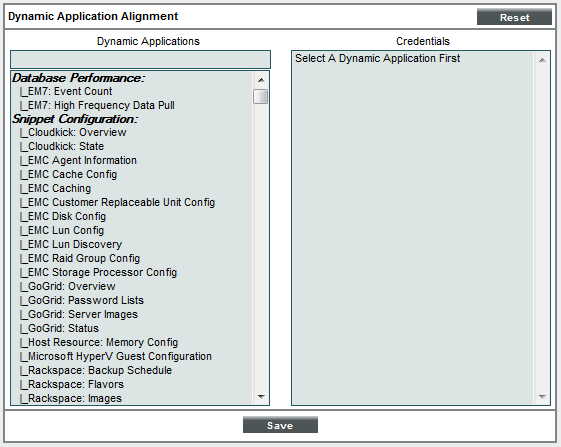Viewport: 561px width, 447px height.
Task: Click Select A Dynamic Application First entry
Action: point(377,58)
